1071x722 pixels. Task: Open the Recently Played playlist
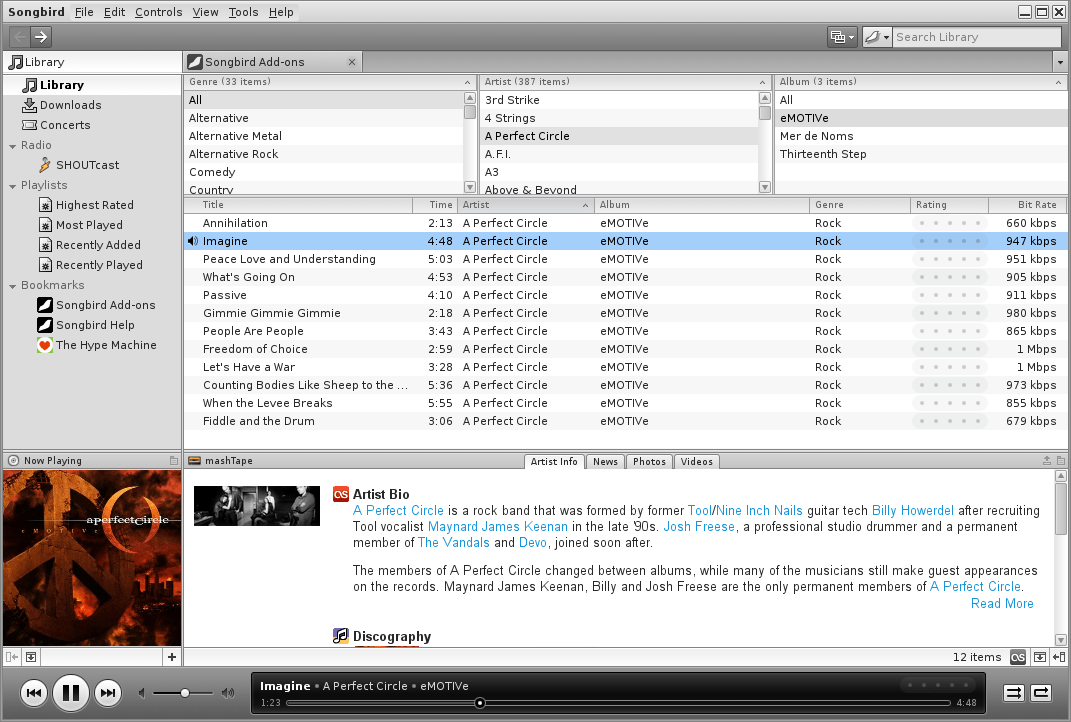pyautogui.click(x=90, y=265)
